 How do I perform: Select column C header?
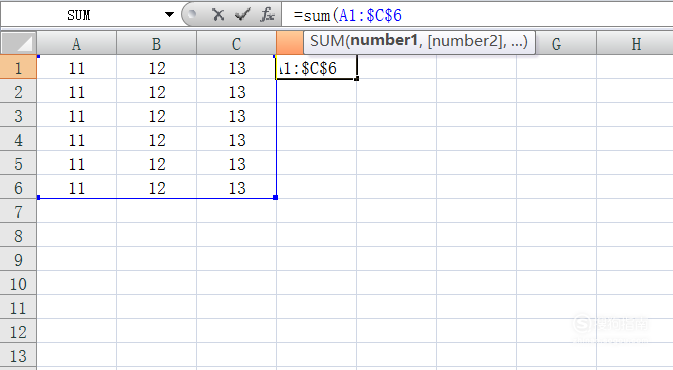[236, 44]
